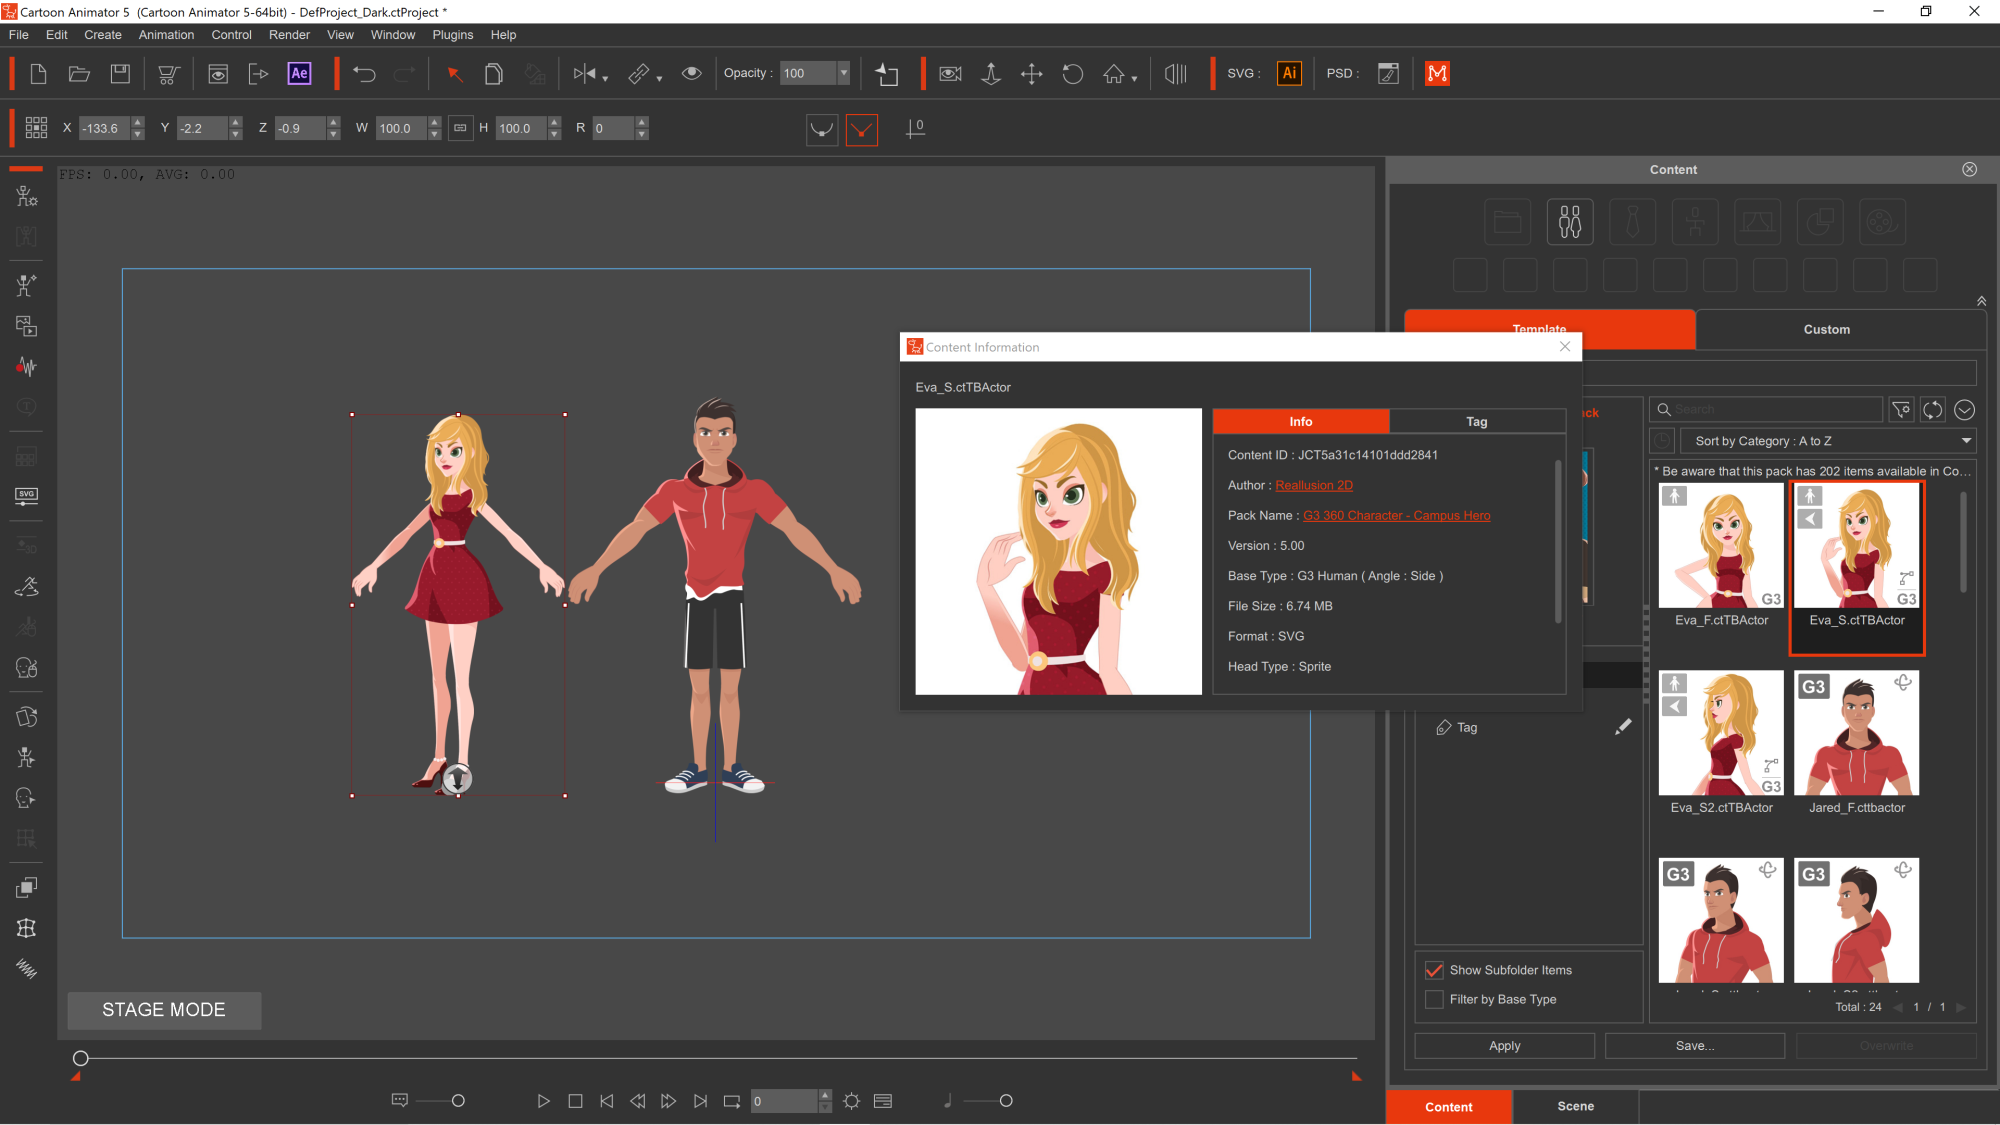Viewport: 2000px width, 1125px height.
Task: Select the move (cross arrows) tool
Action: 1031,73
